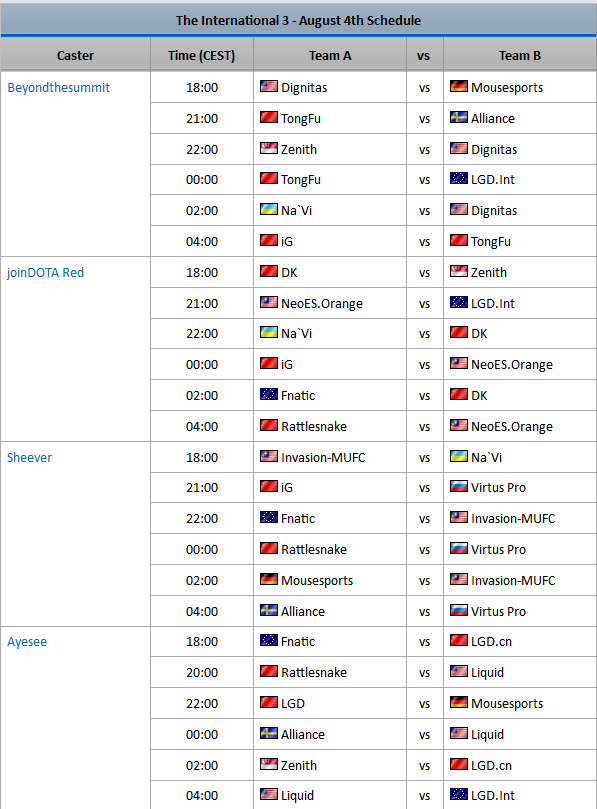Click the schedule title The International 3
Viewport: 597px width, 809px height.
click(x=298, y=21)
